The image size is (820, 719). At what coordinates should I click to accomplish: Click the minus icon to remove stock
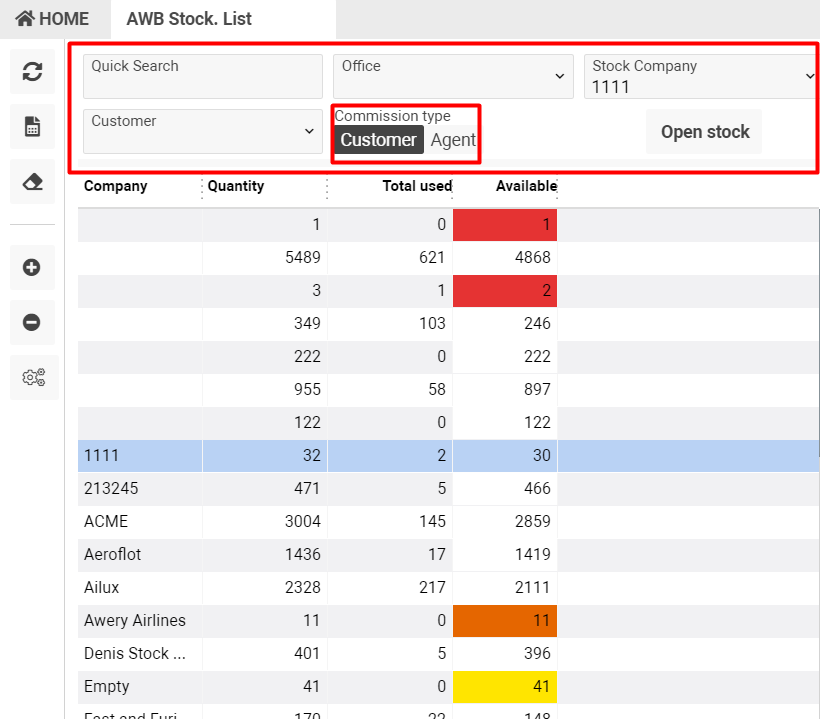coord(33,322)
